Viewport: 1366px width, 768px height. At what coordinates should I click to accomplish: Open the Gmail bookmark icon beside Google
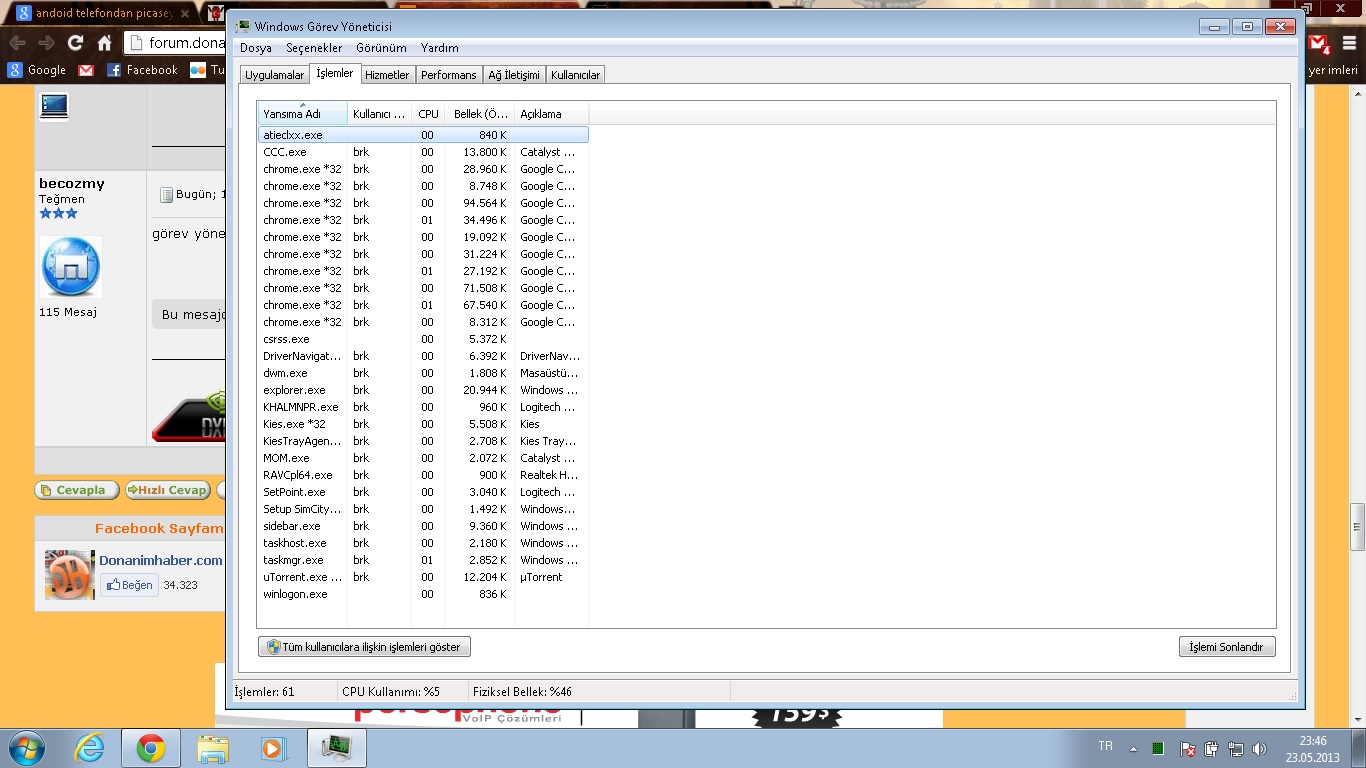click(x=86, y=70)
